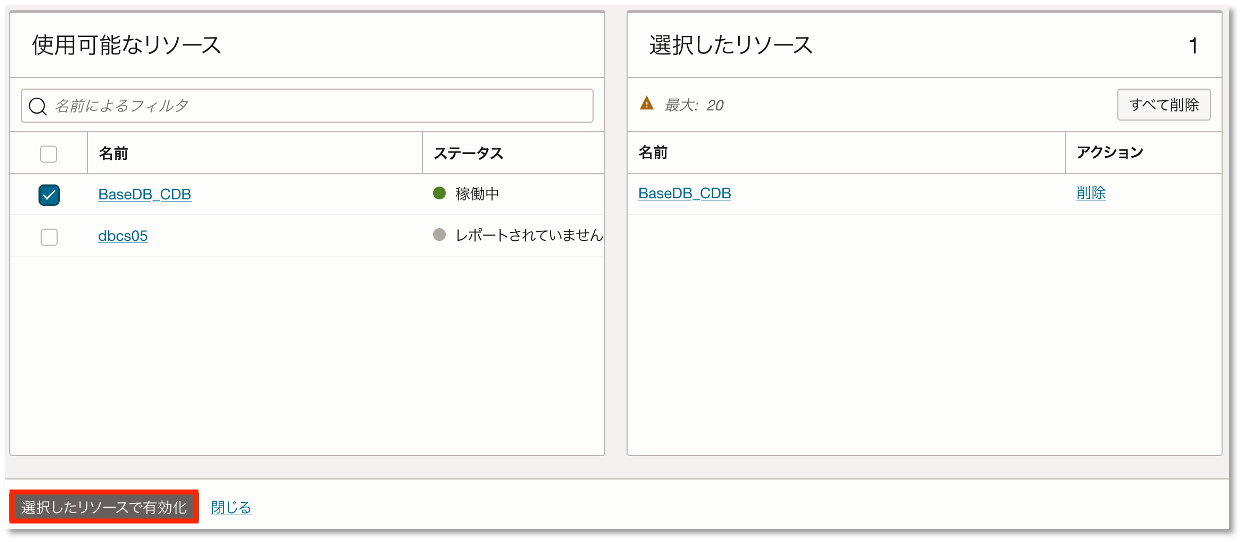The width and height of the screenshot is (1242, 542).
Task: Click the 選択したリソースで有効化 button
Action: 104,507
